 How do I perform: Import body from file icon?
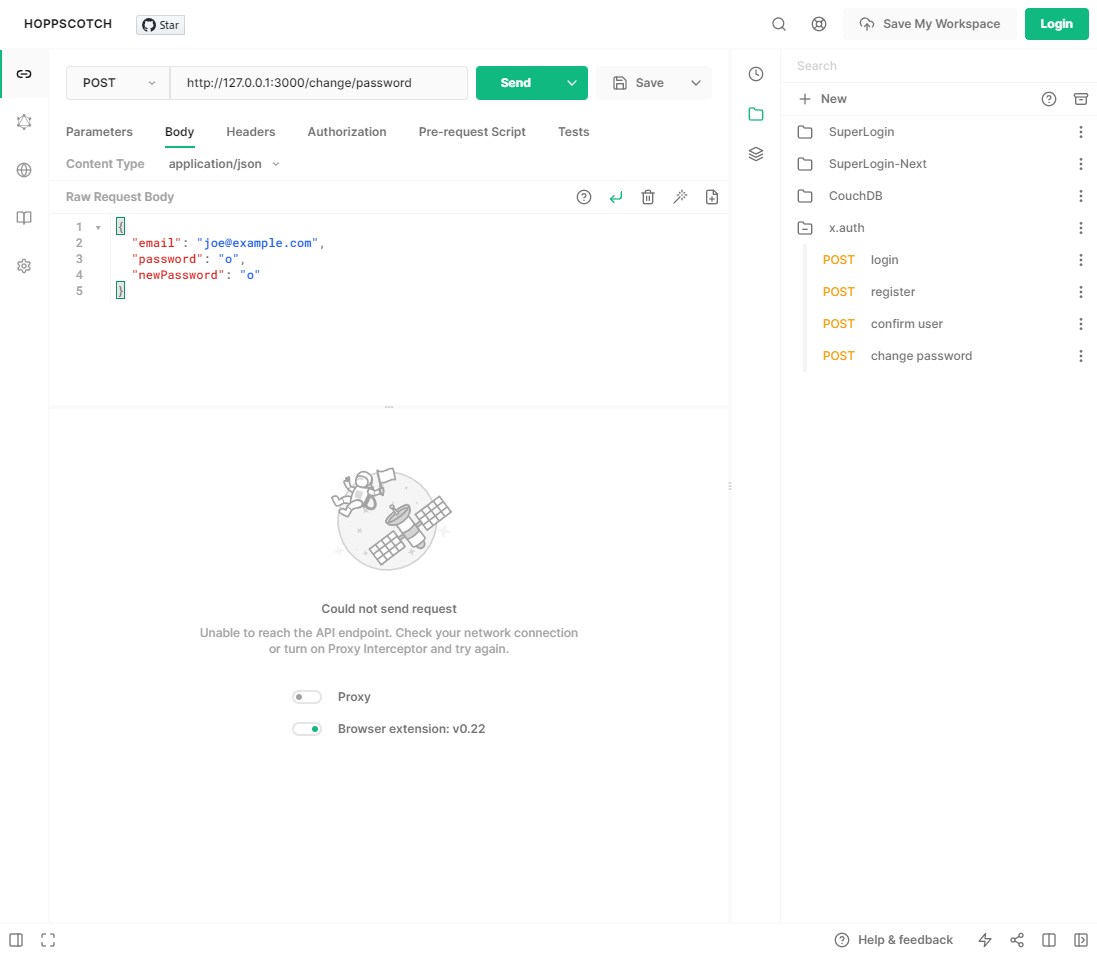click(x=712, y=197)
